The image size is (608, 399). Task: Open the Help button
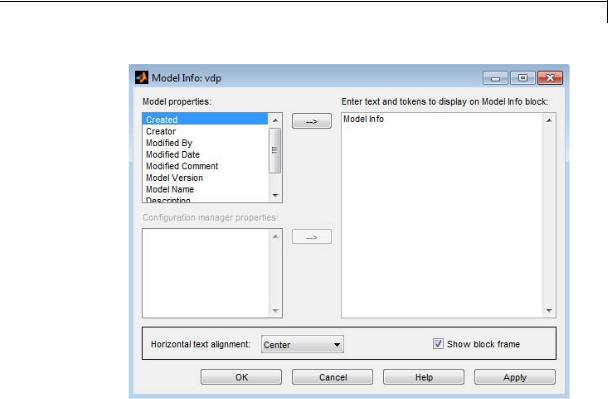(x=424, y=377)
